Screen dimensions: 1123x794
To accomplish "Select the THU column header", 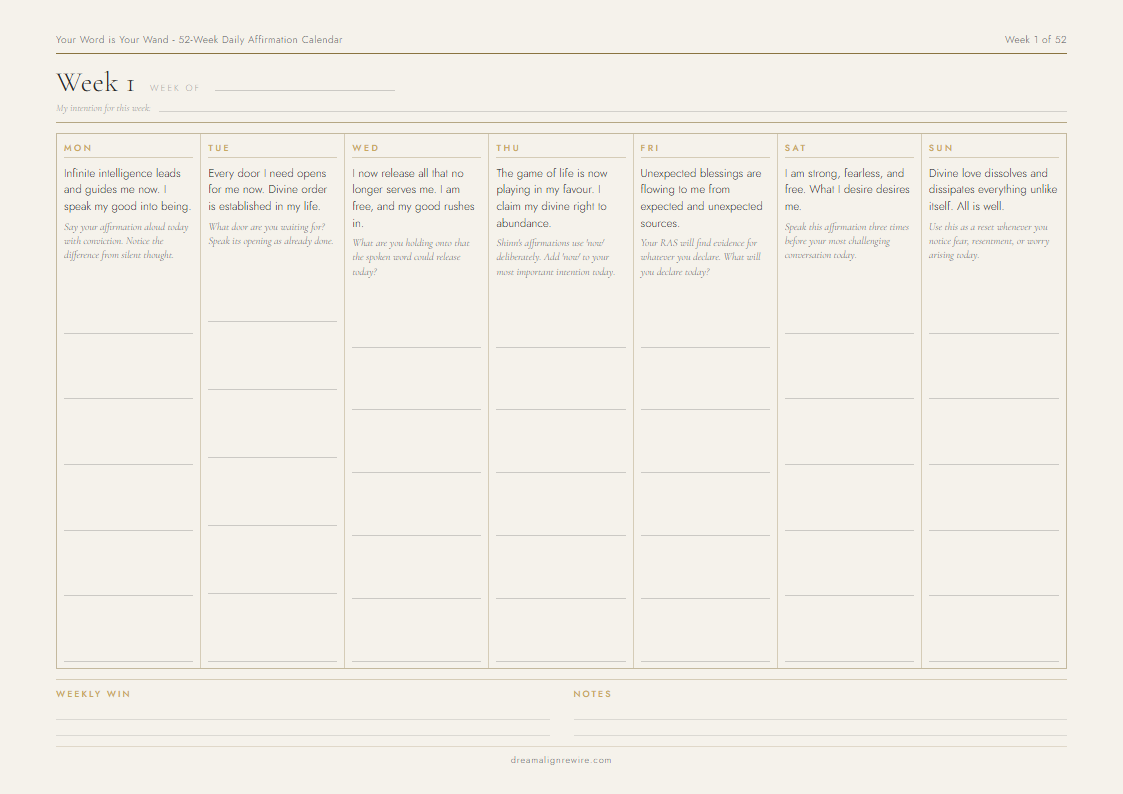I will coord(508,148).
